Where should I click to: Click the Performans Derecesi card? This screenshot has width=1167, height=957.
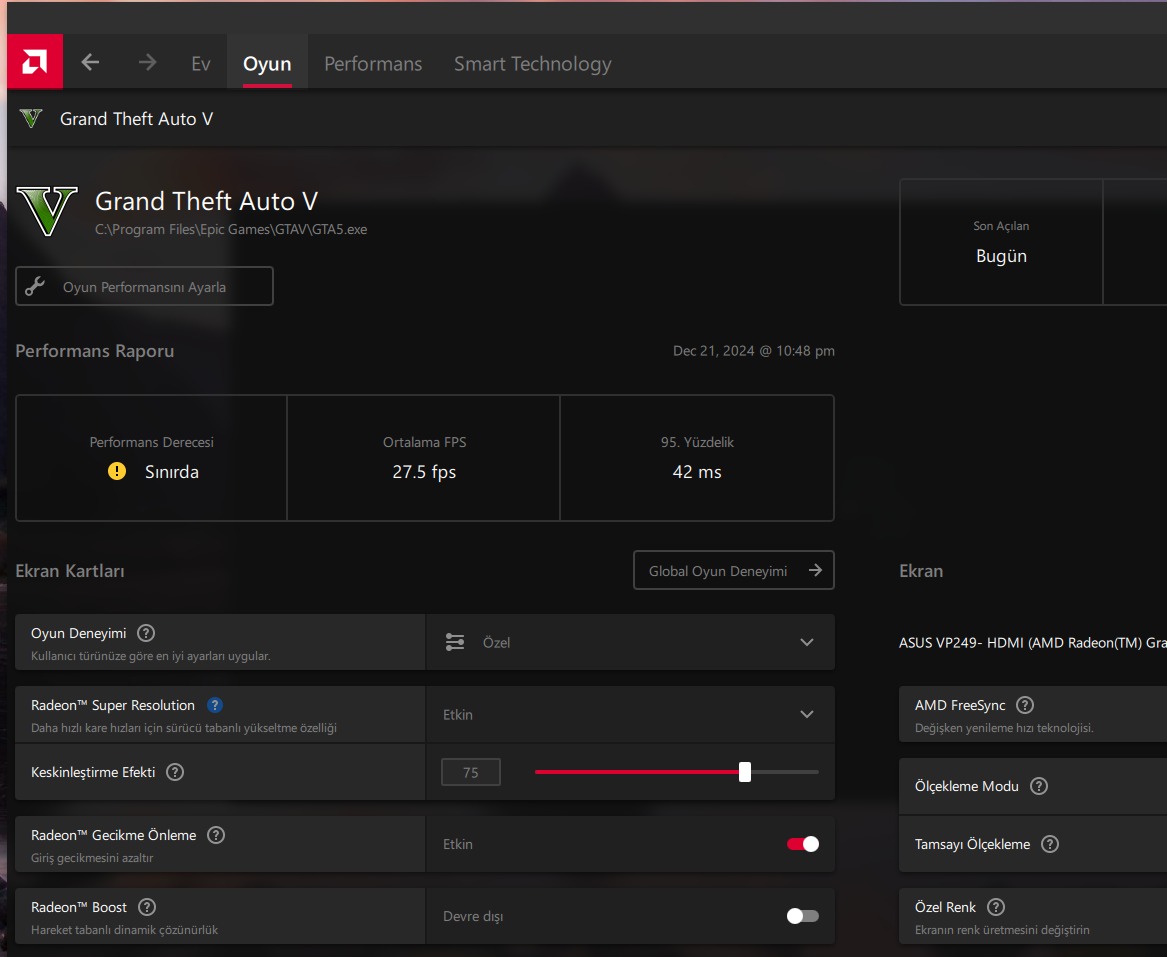[152, 458]
